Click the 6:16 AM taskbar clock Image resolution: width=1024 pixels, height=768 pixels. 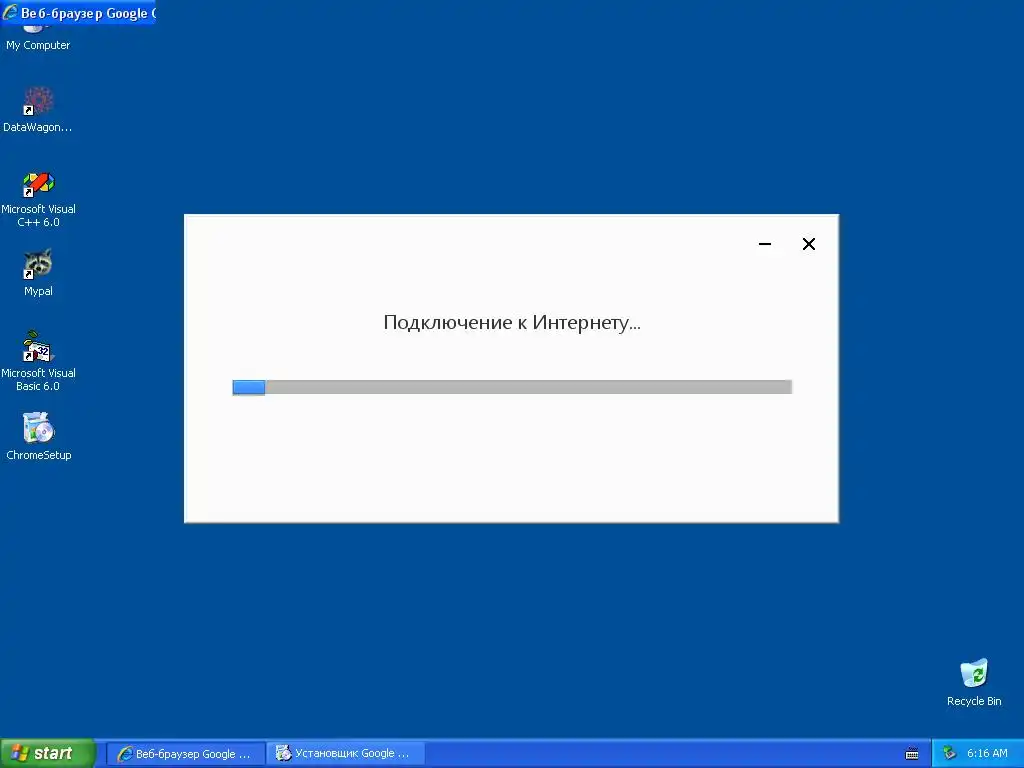[987, 754]
